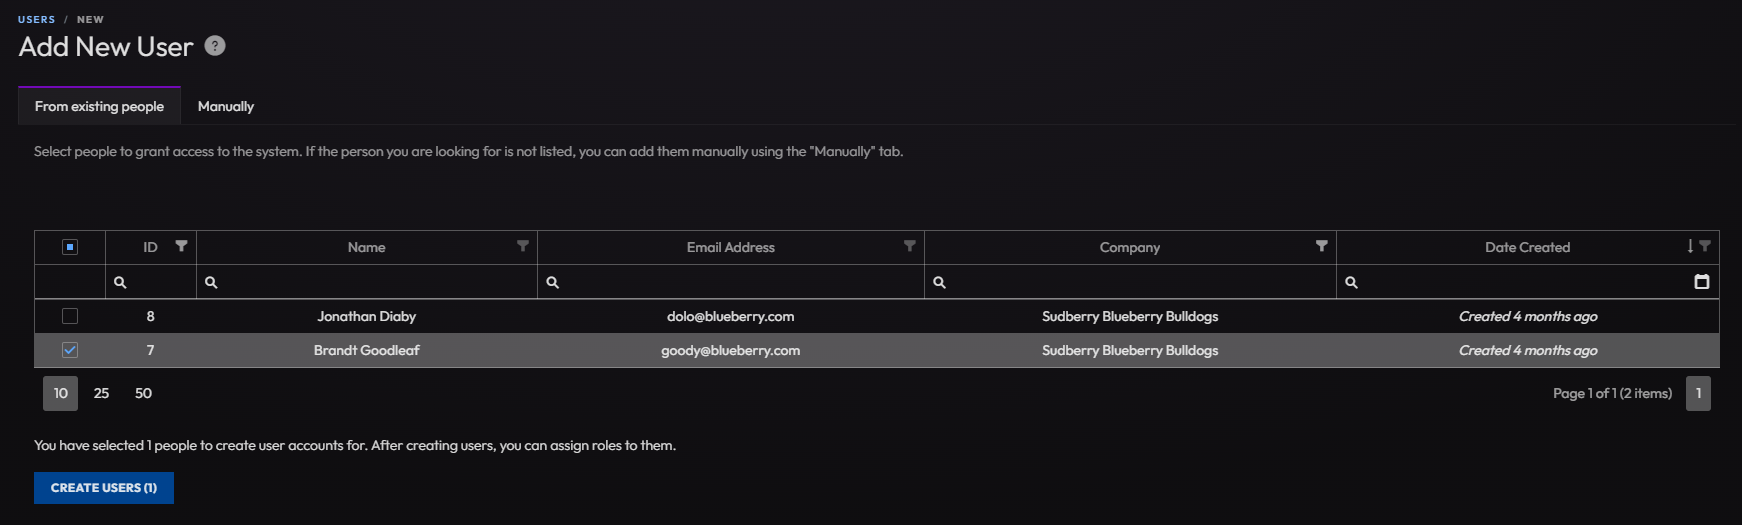The height and width of the screenshot is (525, 1742).
Task: Select page 1 in the pager
Action: [1698, 393]
